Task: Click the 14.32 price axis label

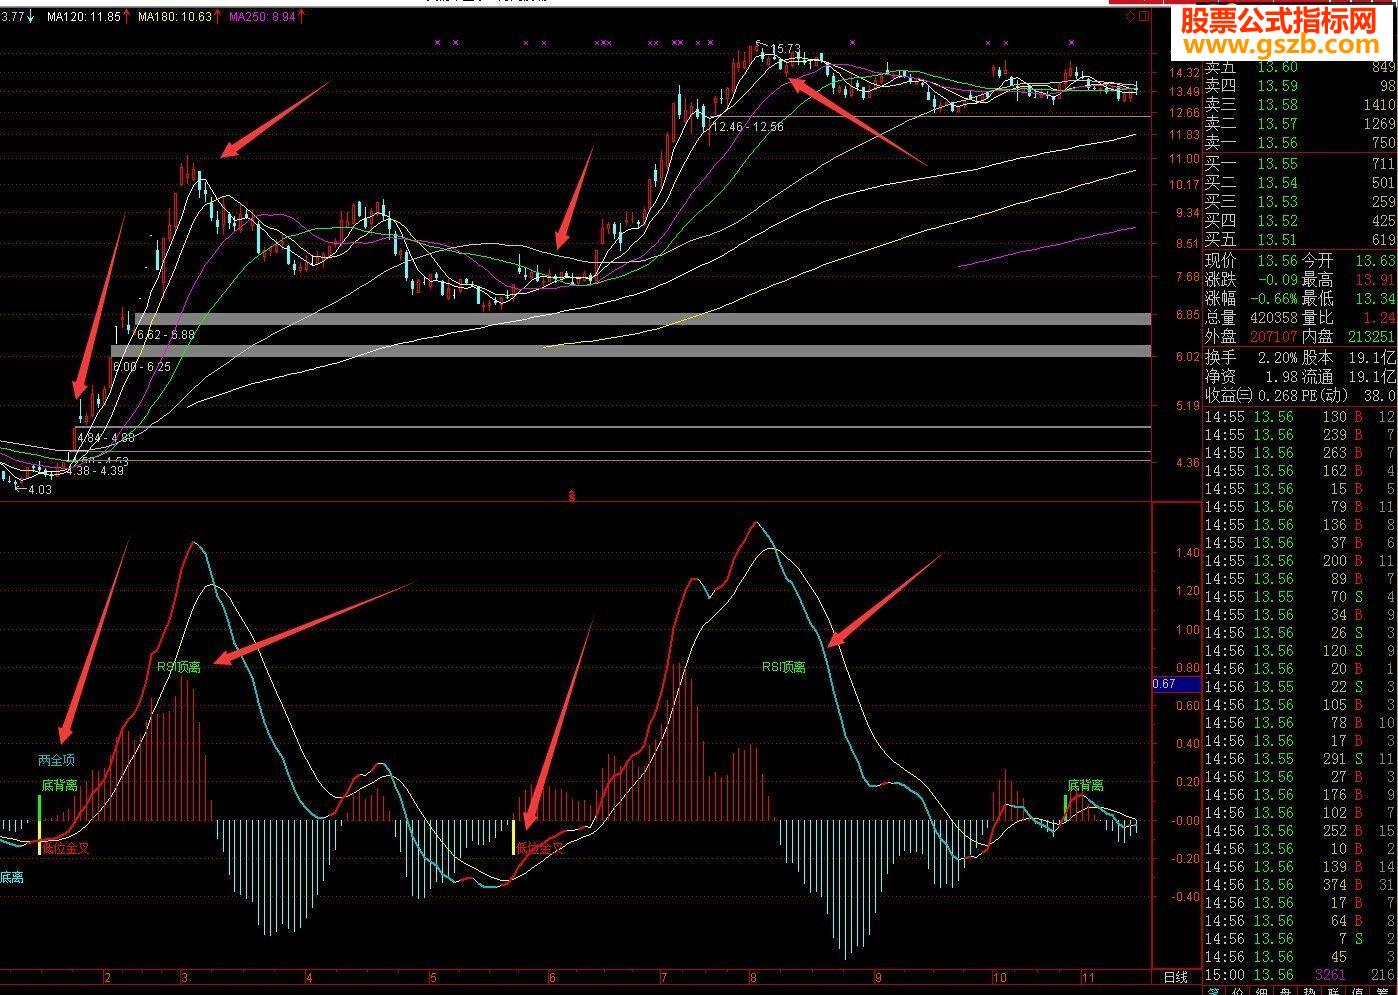Action: (1184, 73)
